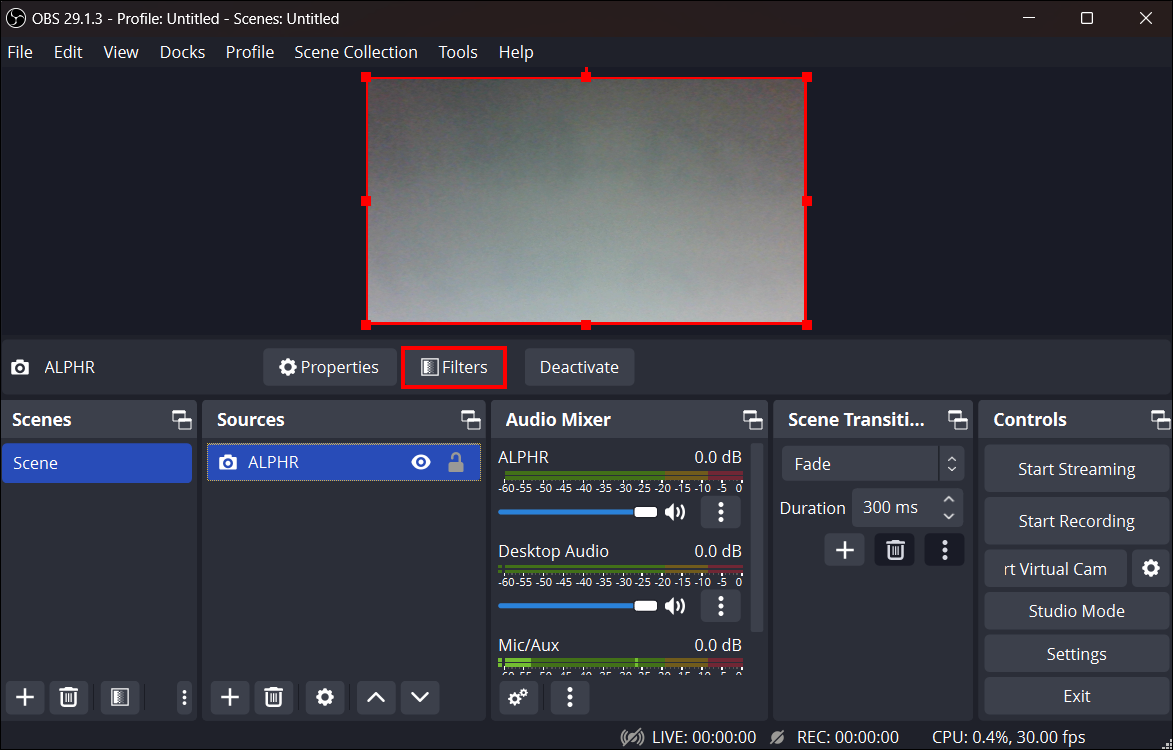Move ALPHR source up with arrow

coord(376,697)
